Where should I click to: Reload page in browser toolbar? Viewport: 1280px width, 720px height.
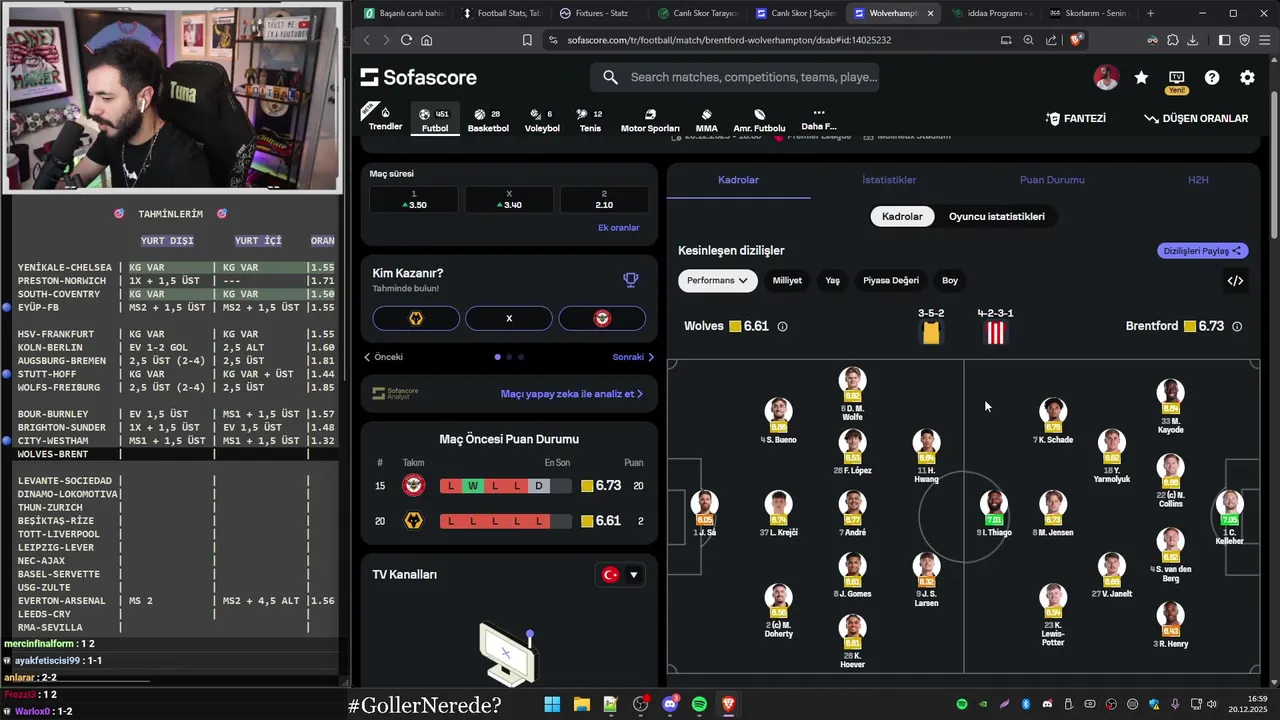click(x=406, y=40)
